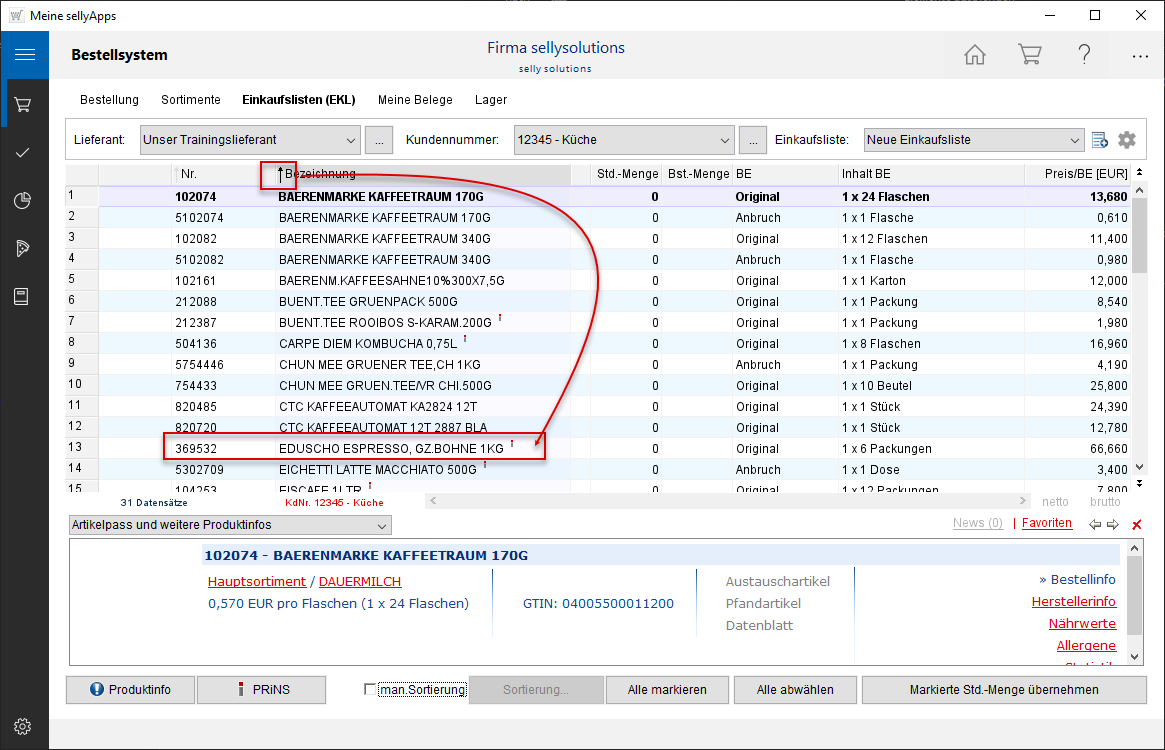Open the Meine Belege tab

(415, 100)
